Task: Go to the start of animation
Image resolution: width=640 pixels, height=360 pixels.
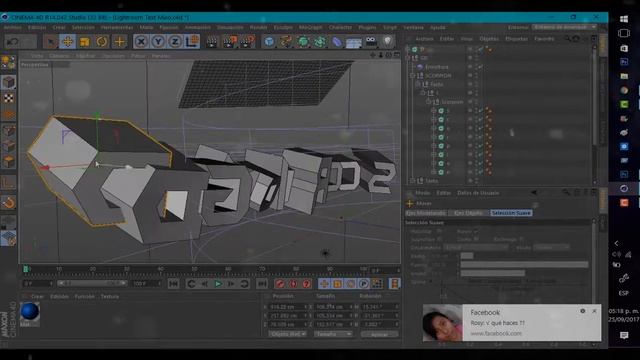Action: click(173, 284)
